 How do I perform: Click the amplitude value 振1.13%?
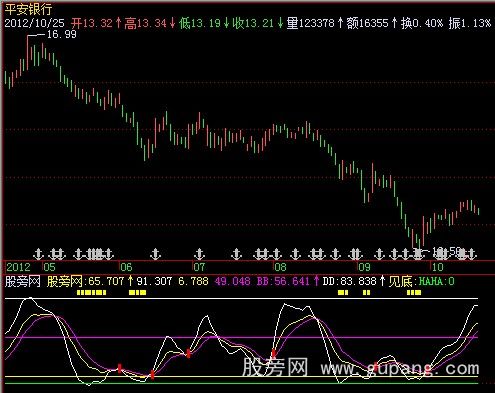[x=469, y=23]
